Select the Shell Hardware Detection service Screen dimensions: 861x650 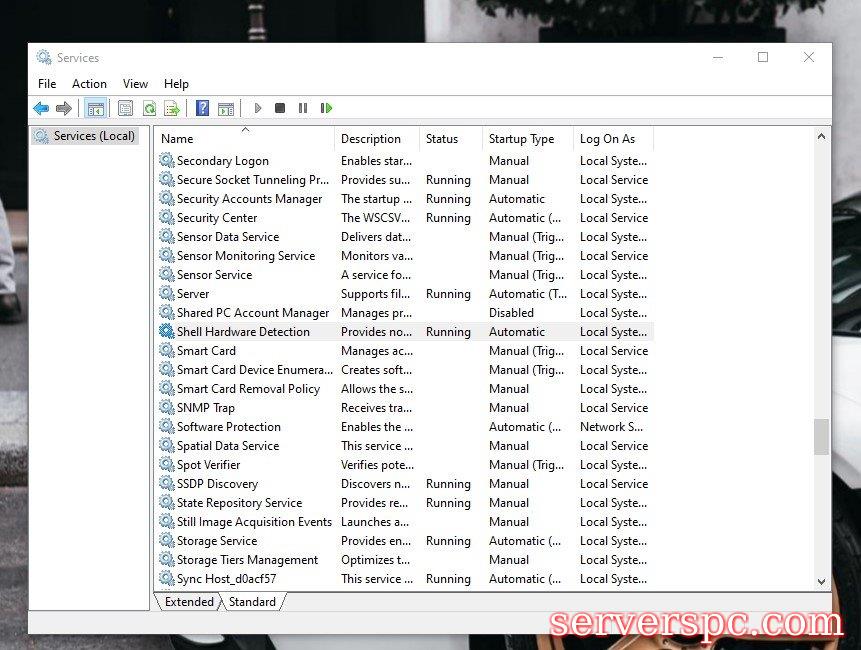tap(243, 332)
